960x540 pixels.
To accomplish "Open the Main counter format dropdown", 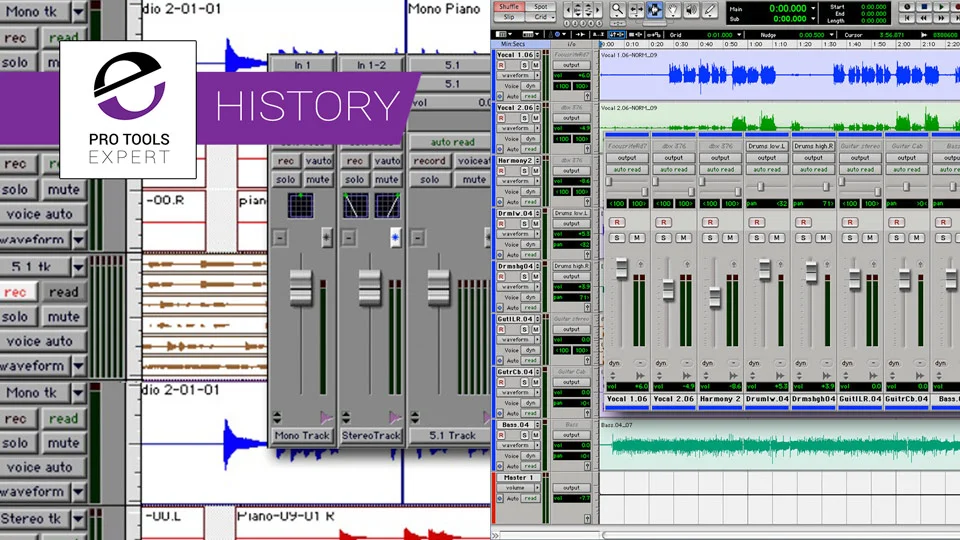I will click(813, 9).
